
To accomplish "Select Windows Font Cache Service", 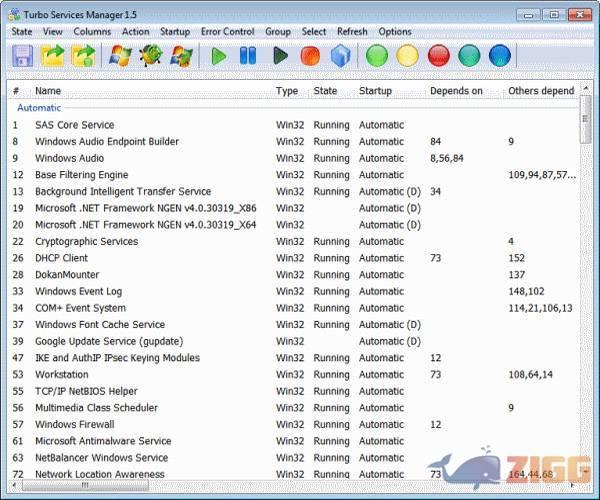I will point(293,324).
